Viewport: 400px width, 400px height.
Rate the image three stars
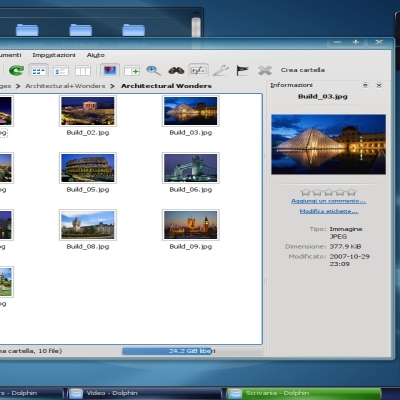[x=328, y=192]
